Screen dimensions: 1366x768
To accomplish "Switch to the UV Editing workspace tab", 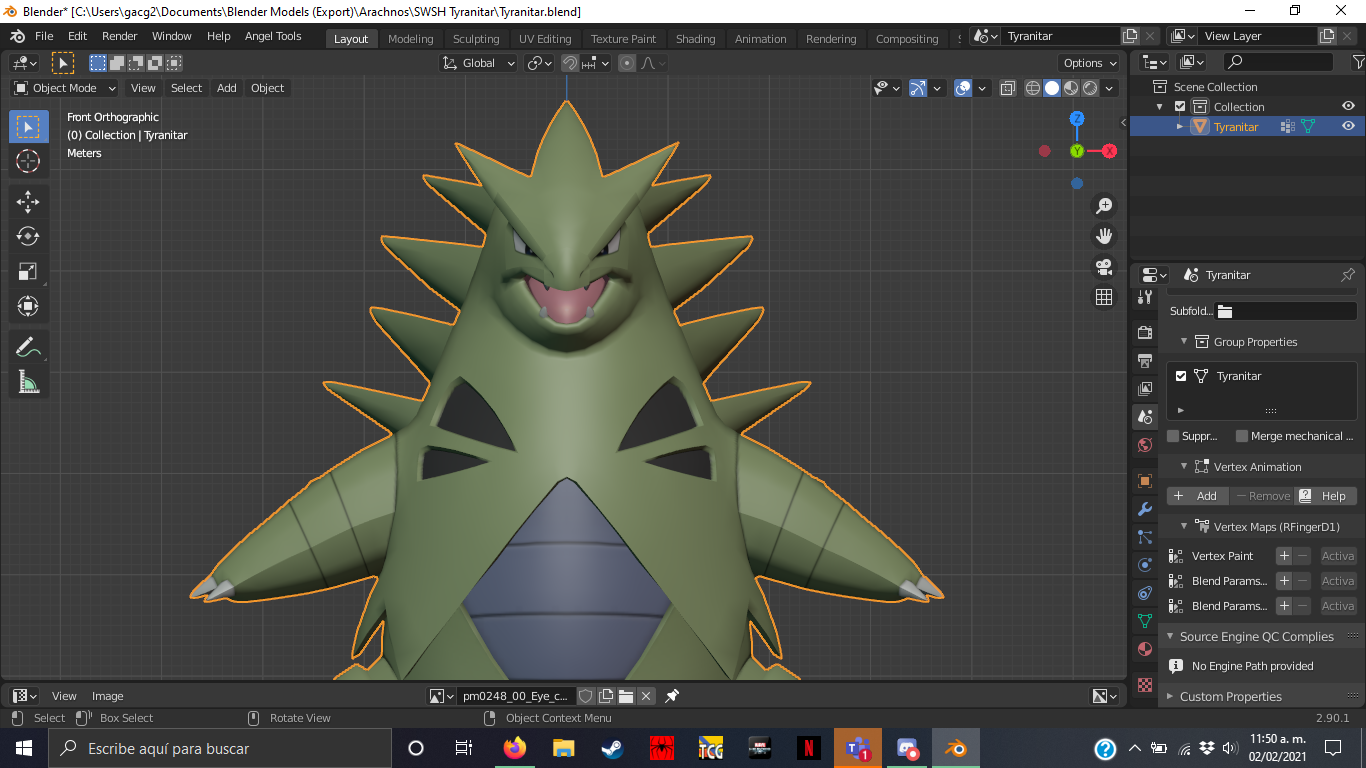I will coord(545,39).
